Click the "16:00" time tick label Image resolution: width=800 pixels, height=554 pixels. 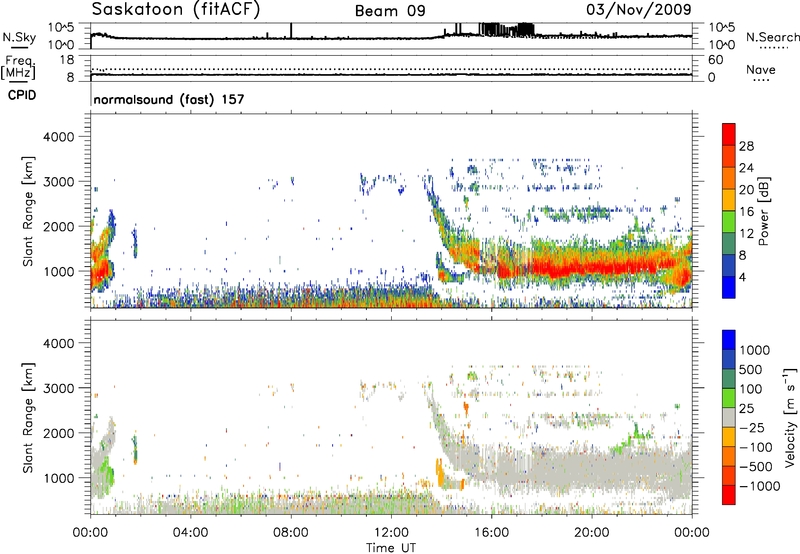tap(491, 533)
